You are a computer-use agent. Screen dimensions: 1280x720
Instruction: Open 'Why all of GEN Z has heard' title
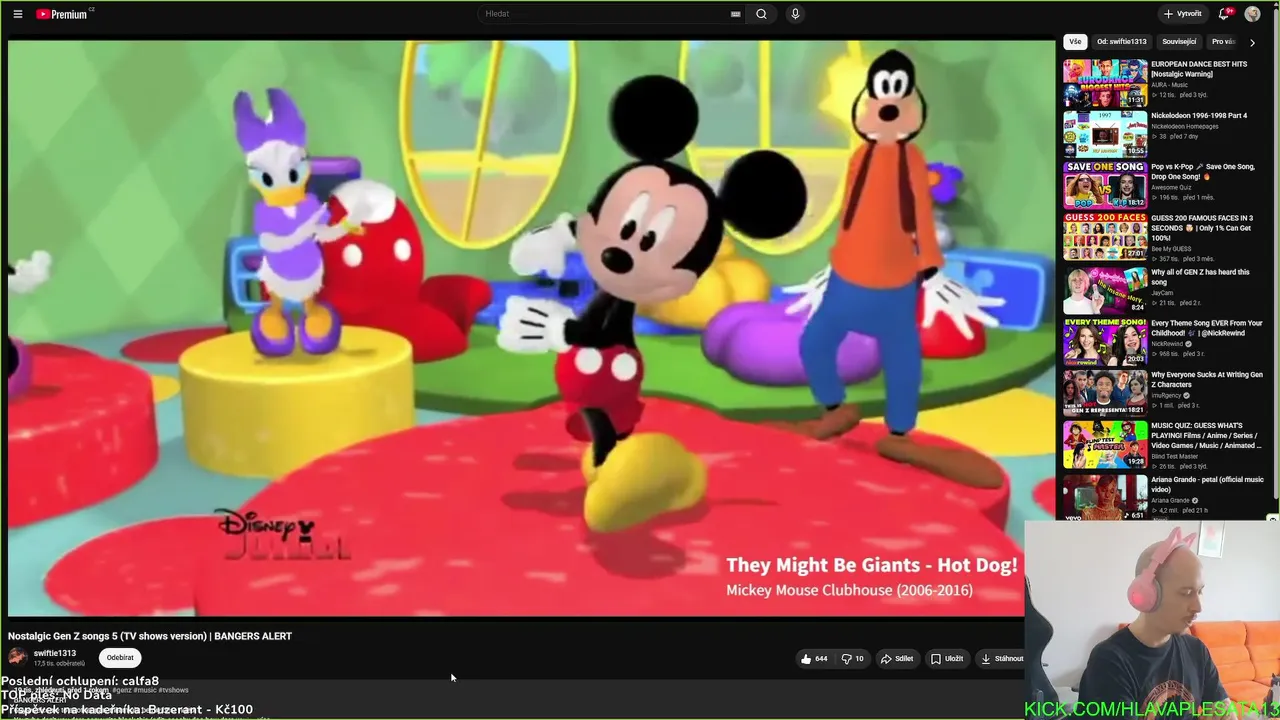tap(1200, 277)
